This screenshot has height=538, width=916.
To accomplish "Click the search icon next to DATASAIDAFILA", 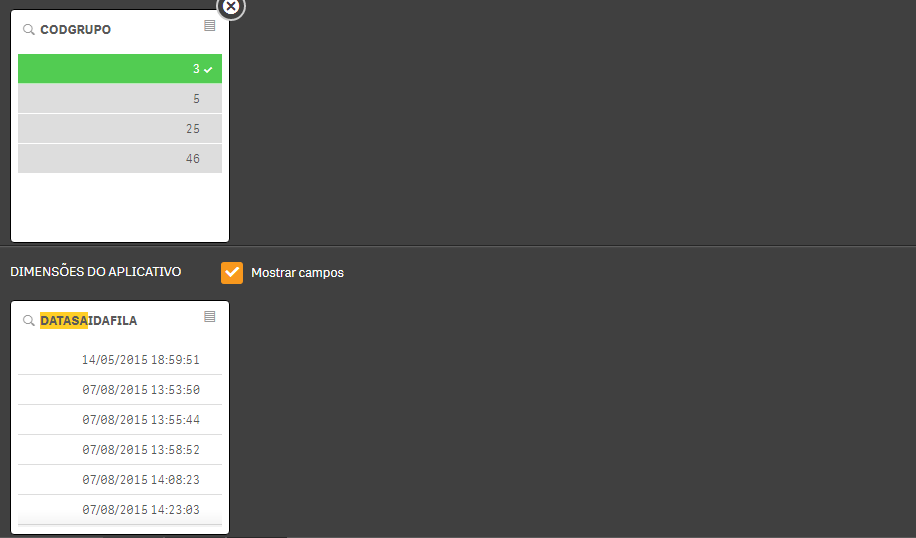I will click(x=29, y=321).
